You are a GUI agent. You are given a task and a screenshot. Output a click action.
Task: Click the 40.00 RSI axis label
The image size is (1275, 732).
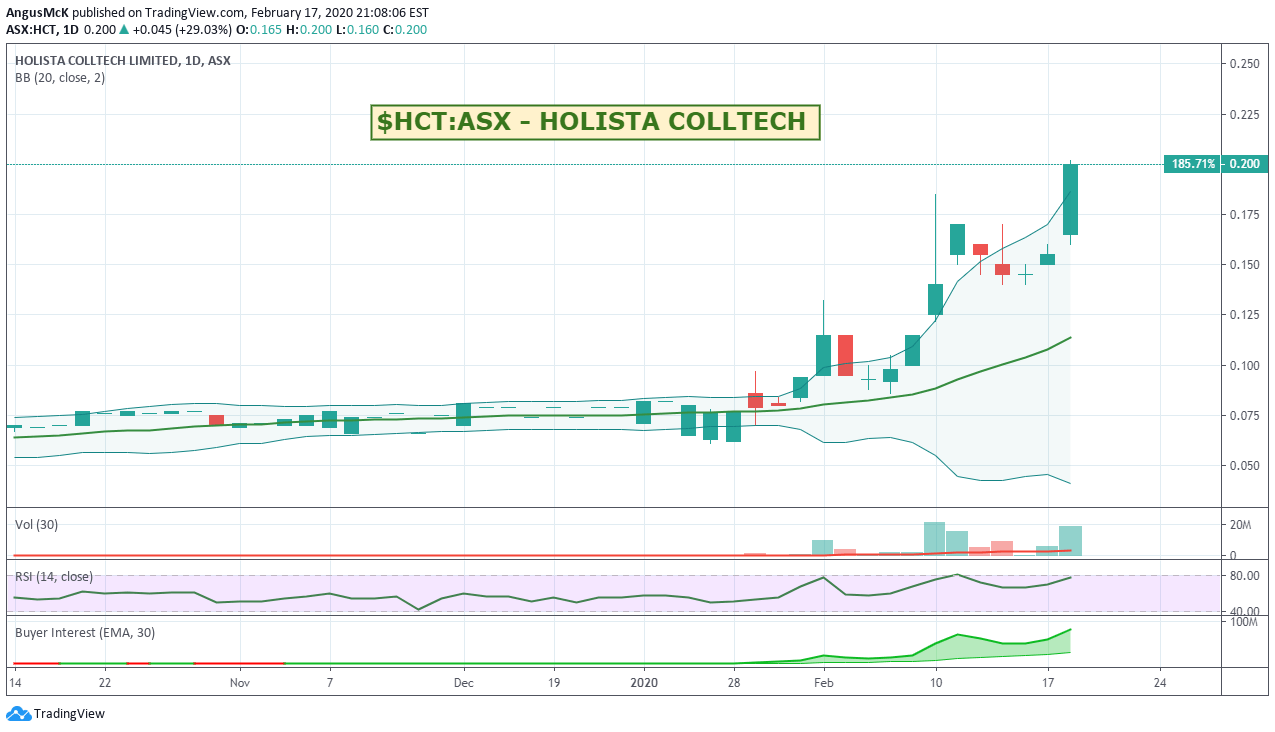coord(1244,612)
